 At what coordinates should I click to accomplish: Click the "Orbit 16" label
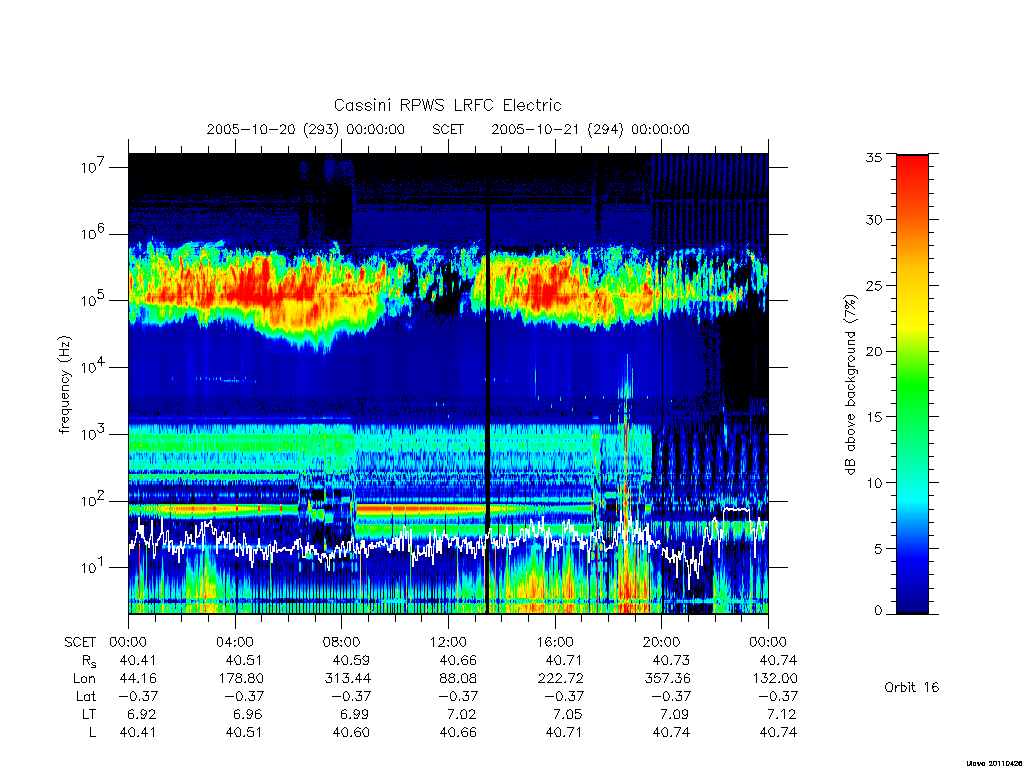coord(911,687)
